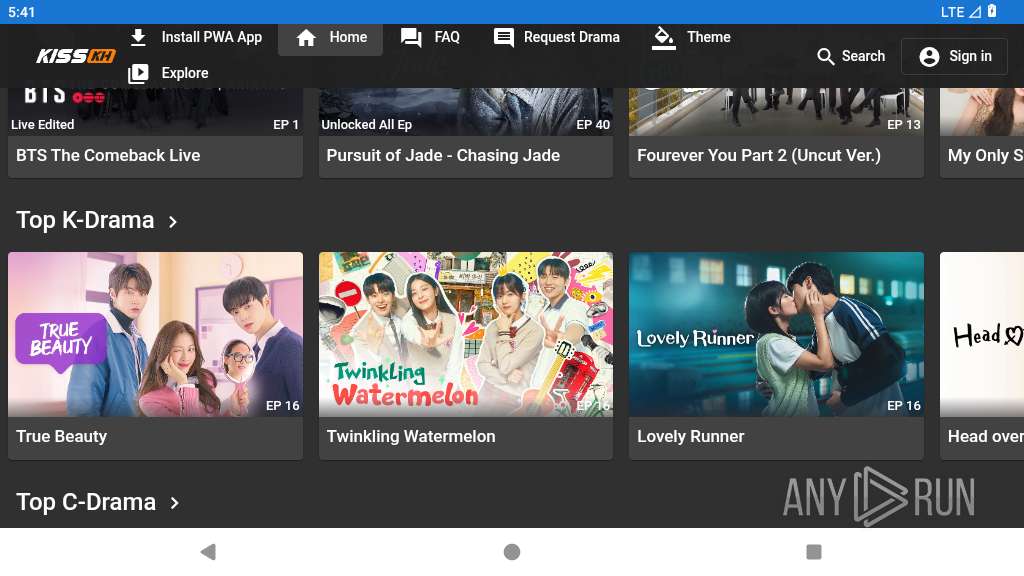This screenshot has width=1024, height=576.
Task: Click the Install PWA App download icon
Action: point(138,37)
